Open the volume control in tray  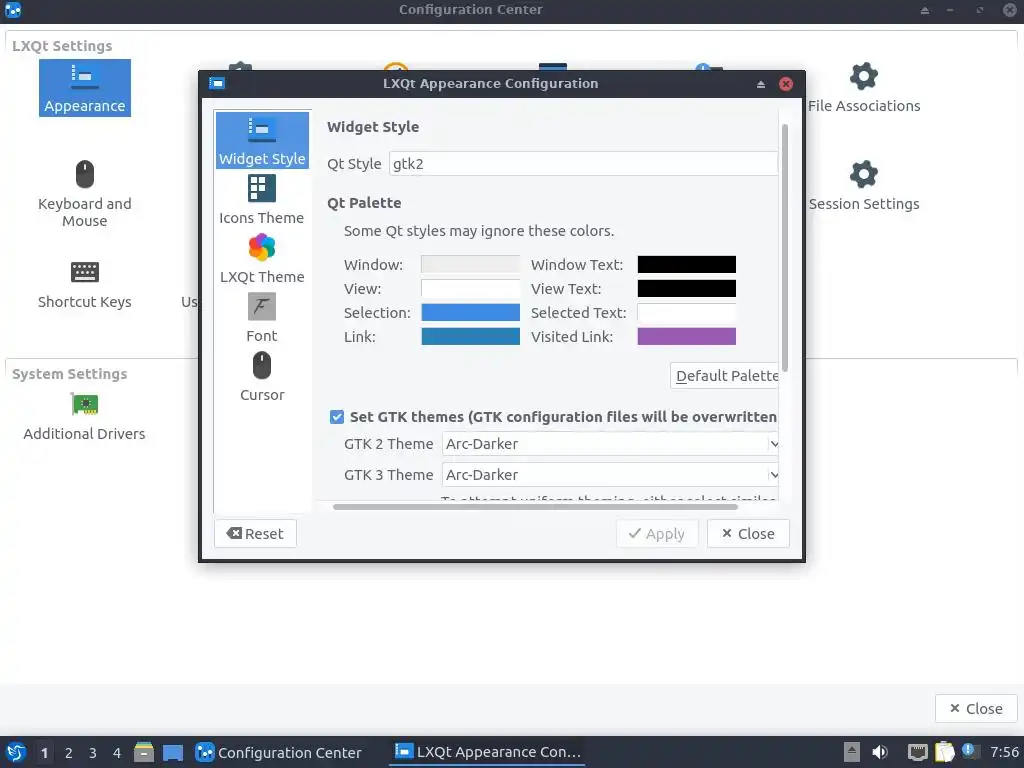880,752
